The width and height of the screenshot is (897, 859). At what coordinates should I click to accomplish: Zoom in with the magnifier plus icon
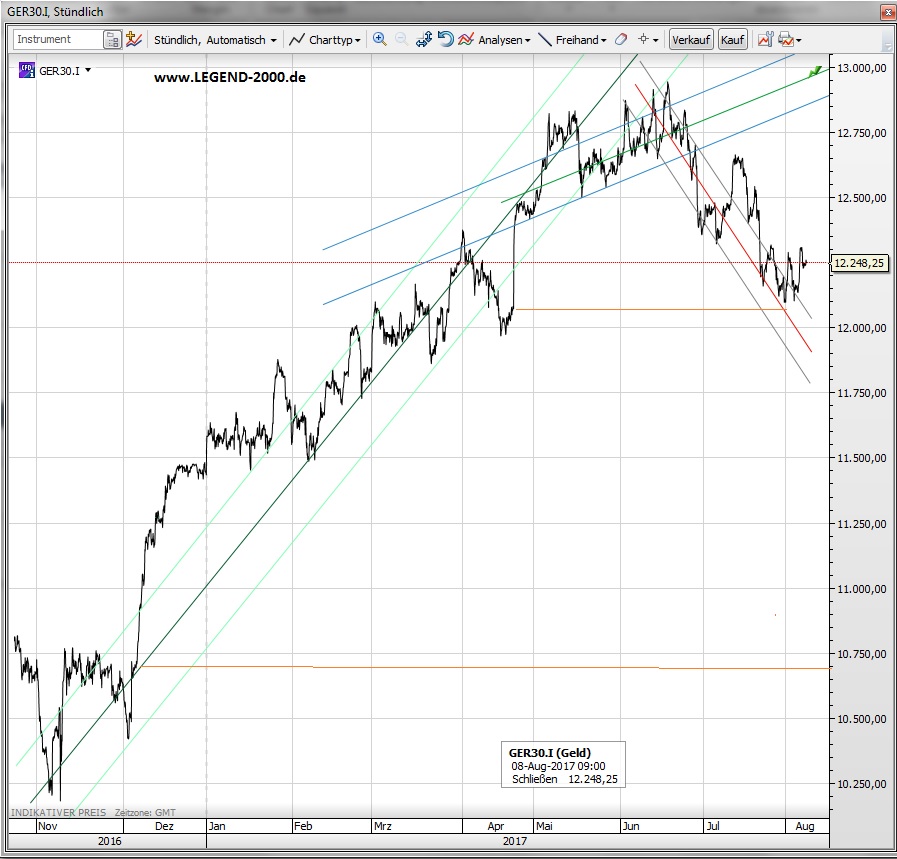380,40
